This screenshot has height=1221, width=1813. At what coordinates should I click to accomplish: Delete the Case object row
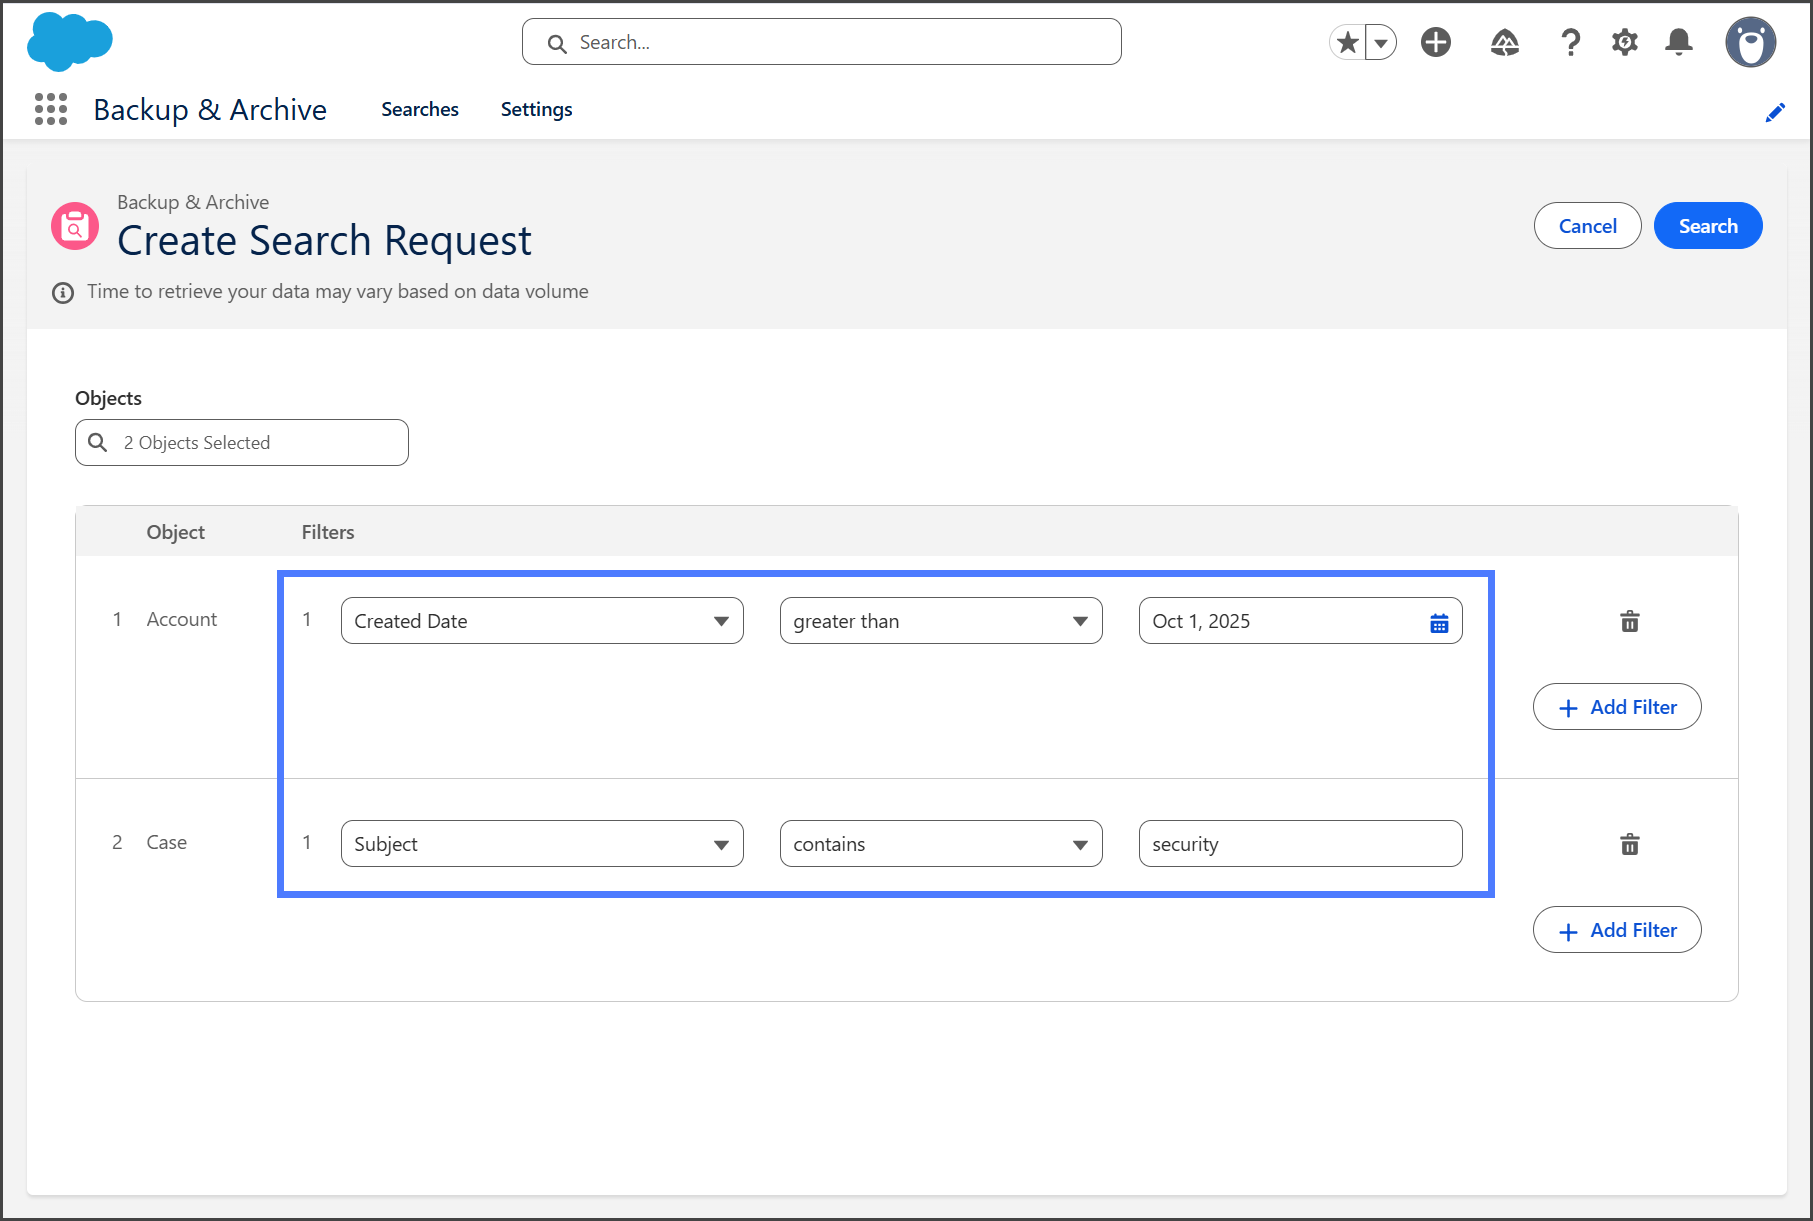pos(1629,844)
